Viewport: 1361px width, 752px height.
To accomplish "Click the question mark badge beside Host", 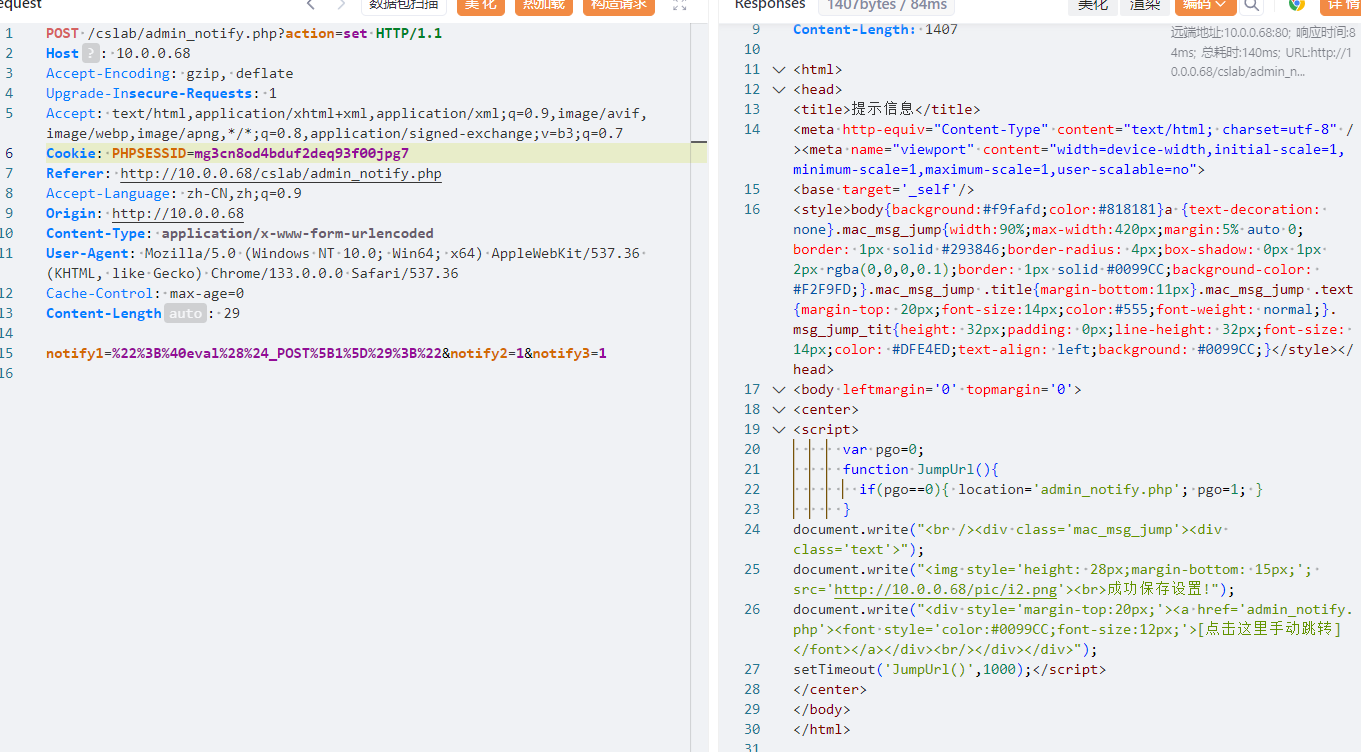I will point(91,53).
